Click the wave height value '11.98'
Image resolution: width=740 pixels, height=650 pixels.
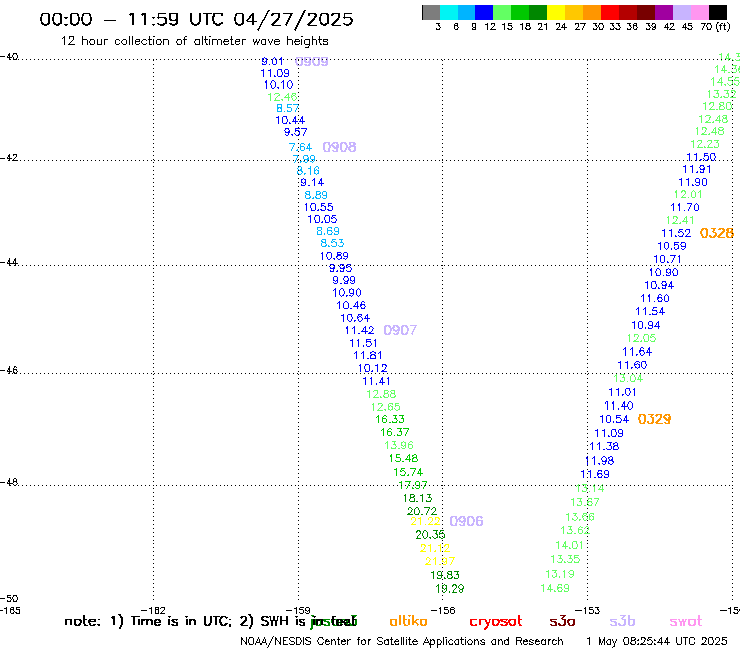point(599,461)
